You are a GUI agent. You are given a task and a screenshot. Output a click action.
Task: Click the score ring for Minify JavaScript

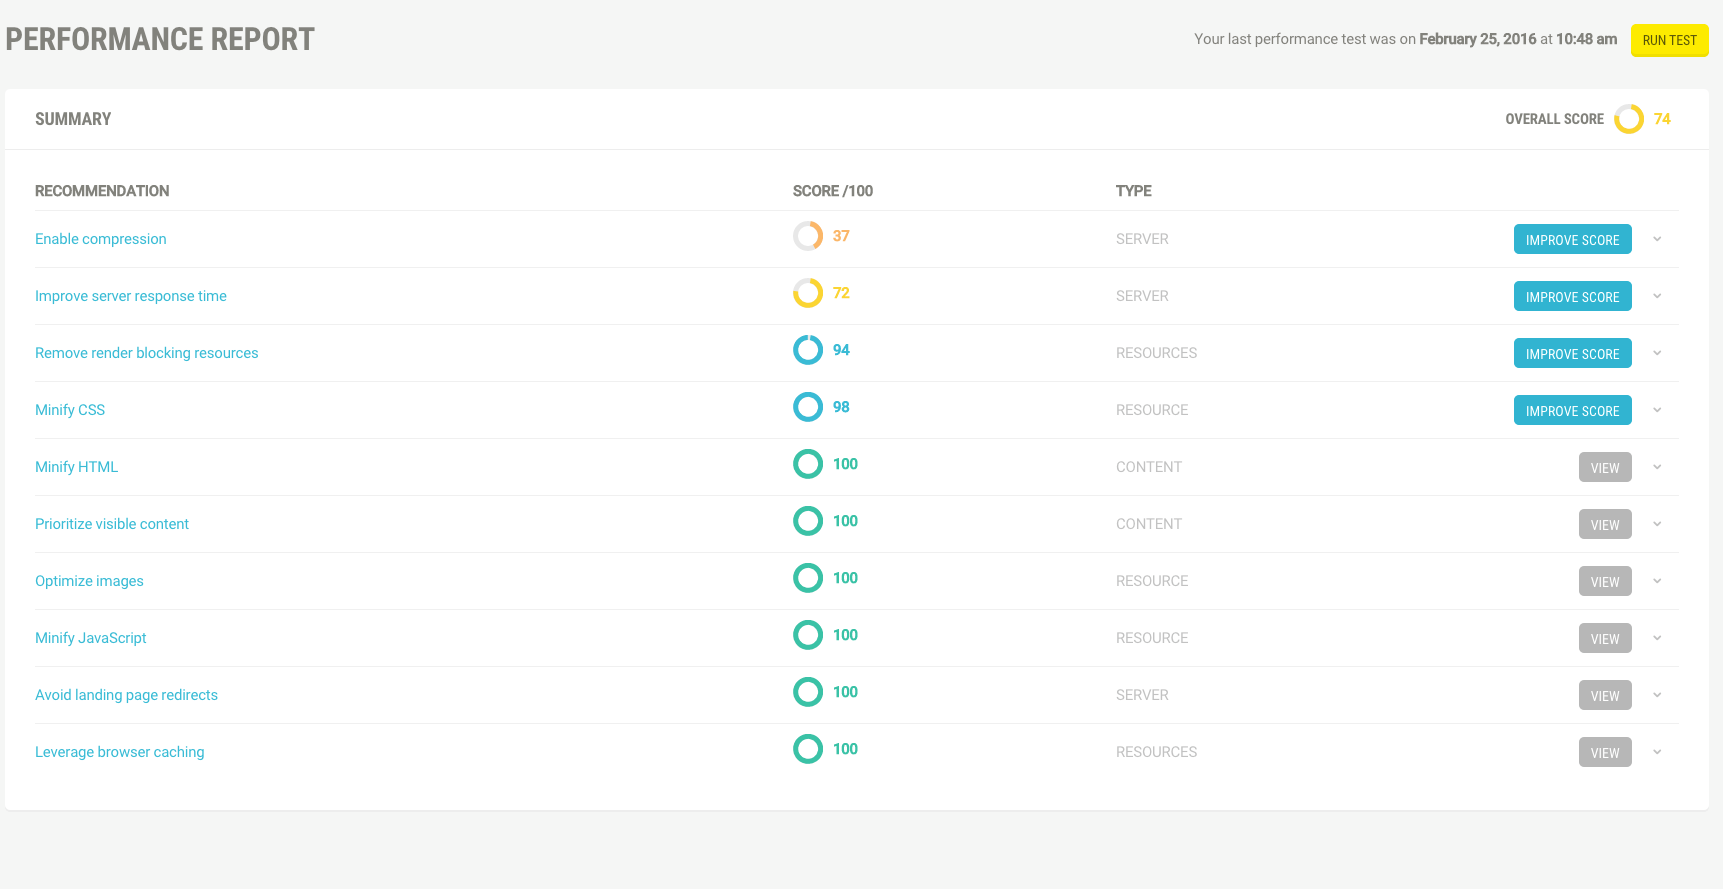[808, 635]
